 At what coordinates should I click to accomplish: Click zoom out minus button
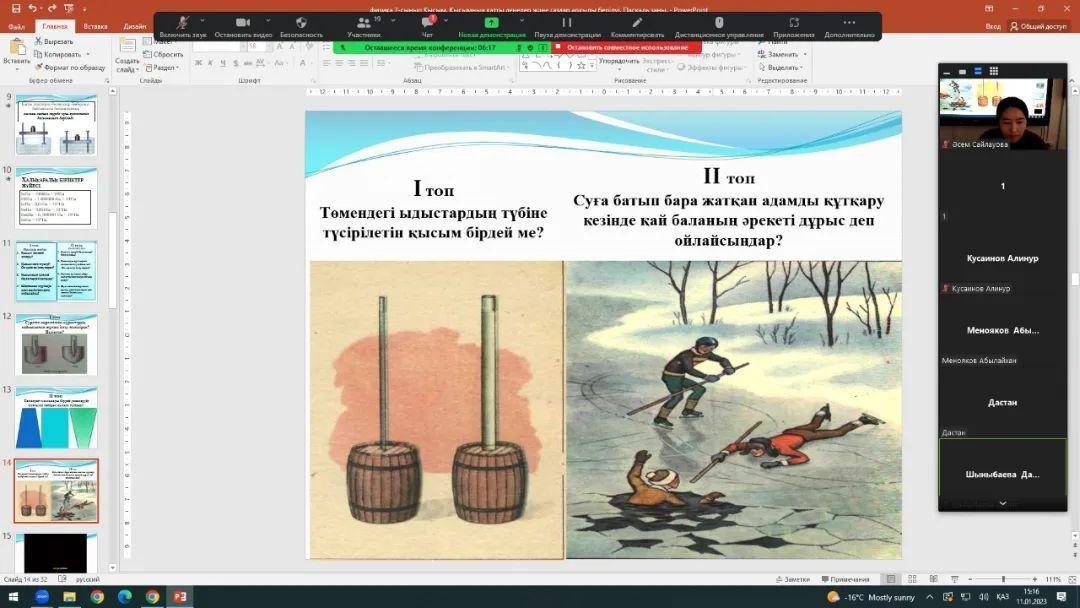[x=970, y=580]
